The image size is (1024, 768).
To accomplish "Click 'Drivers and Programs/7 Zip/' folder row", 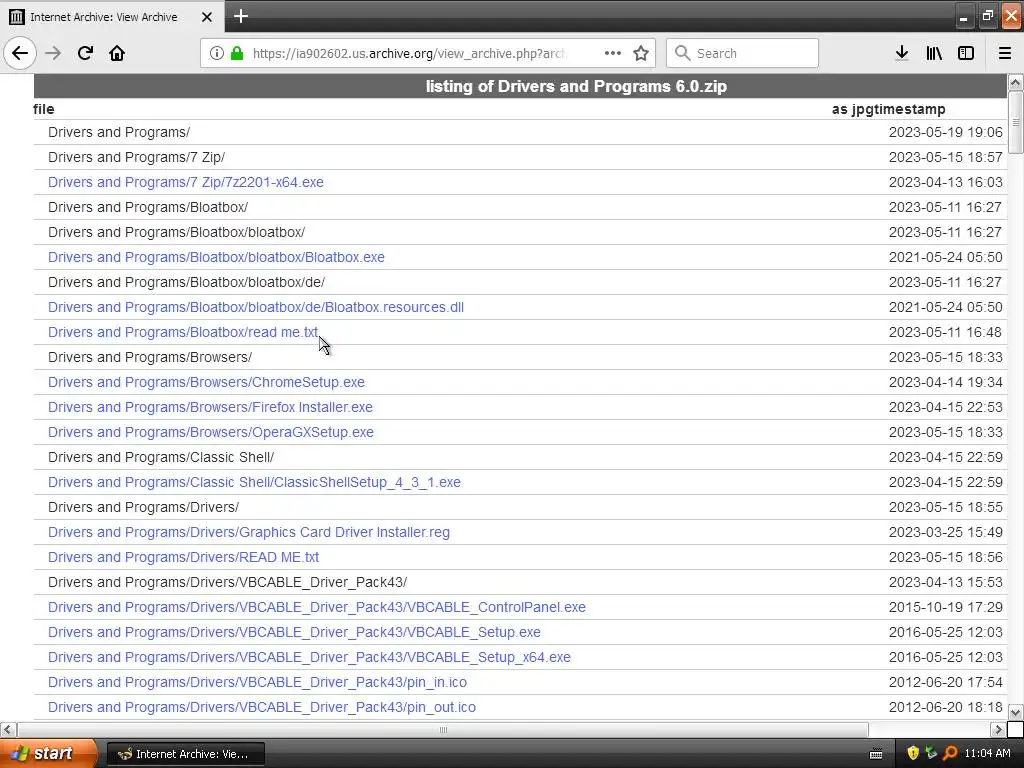I will (x=136, y=157).
